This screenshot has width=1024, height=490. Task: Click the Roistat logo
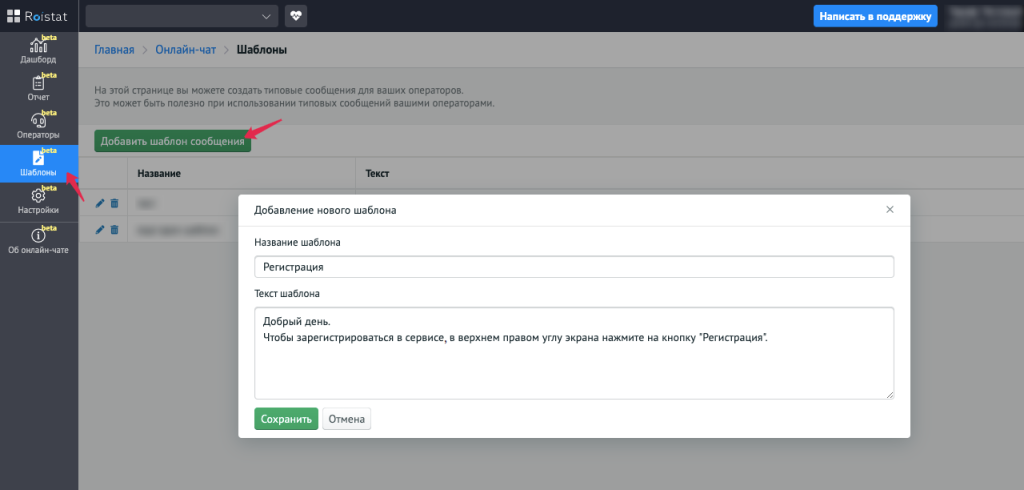[x=38, y=16]
